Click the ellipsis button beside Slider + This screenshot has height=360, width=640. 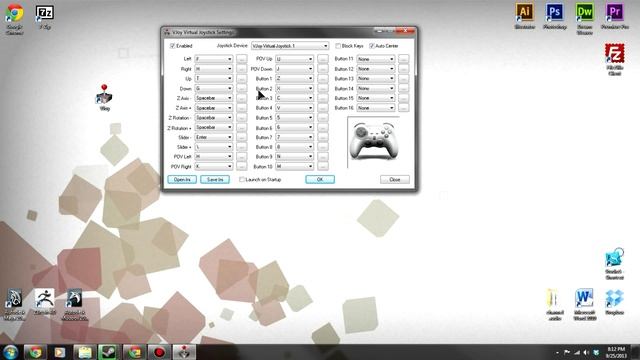pos(242,147)
